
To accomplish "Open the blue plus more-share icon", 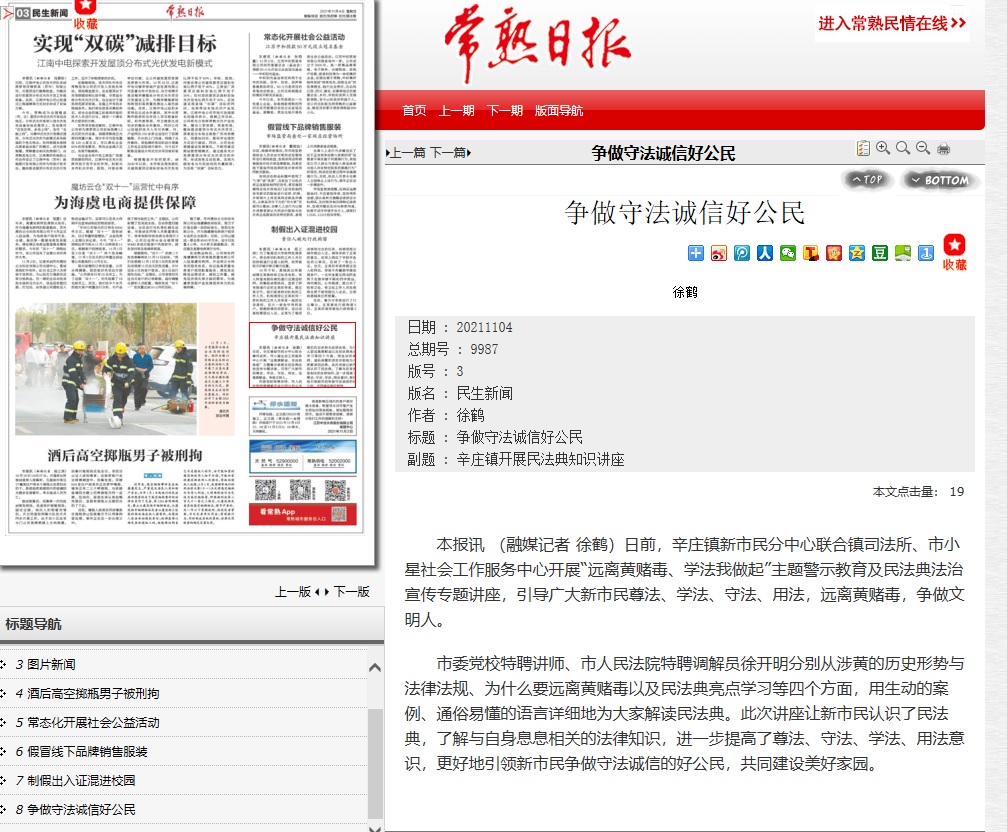I will [696, 253].
